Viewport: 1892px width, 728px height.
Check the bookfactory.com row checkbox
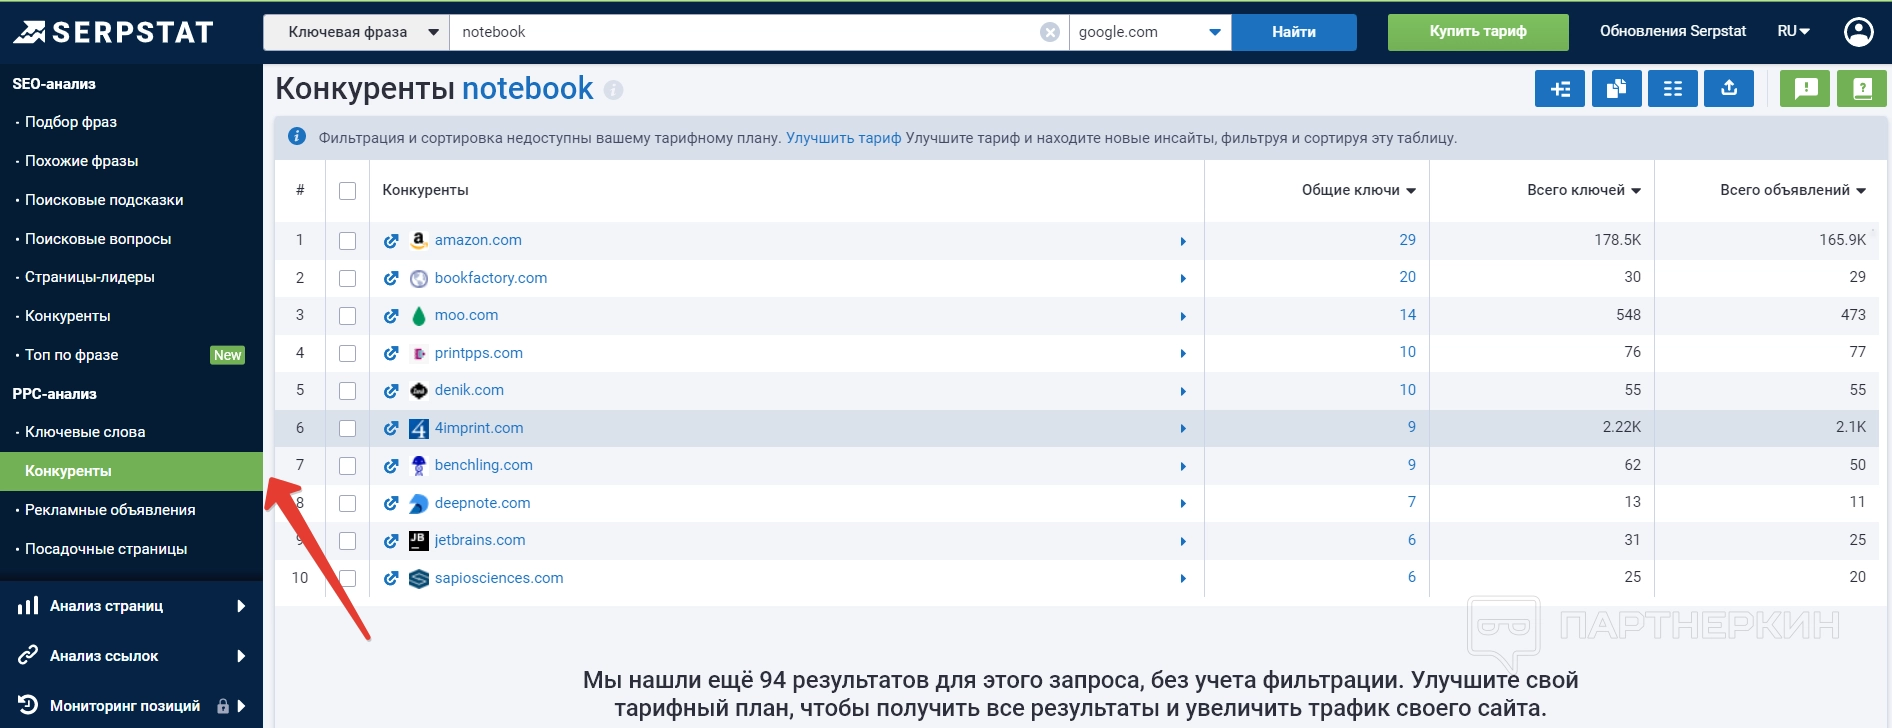coord(347,279)
